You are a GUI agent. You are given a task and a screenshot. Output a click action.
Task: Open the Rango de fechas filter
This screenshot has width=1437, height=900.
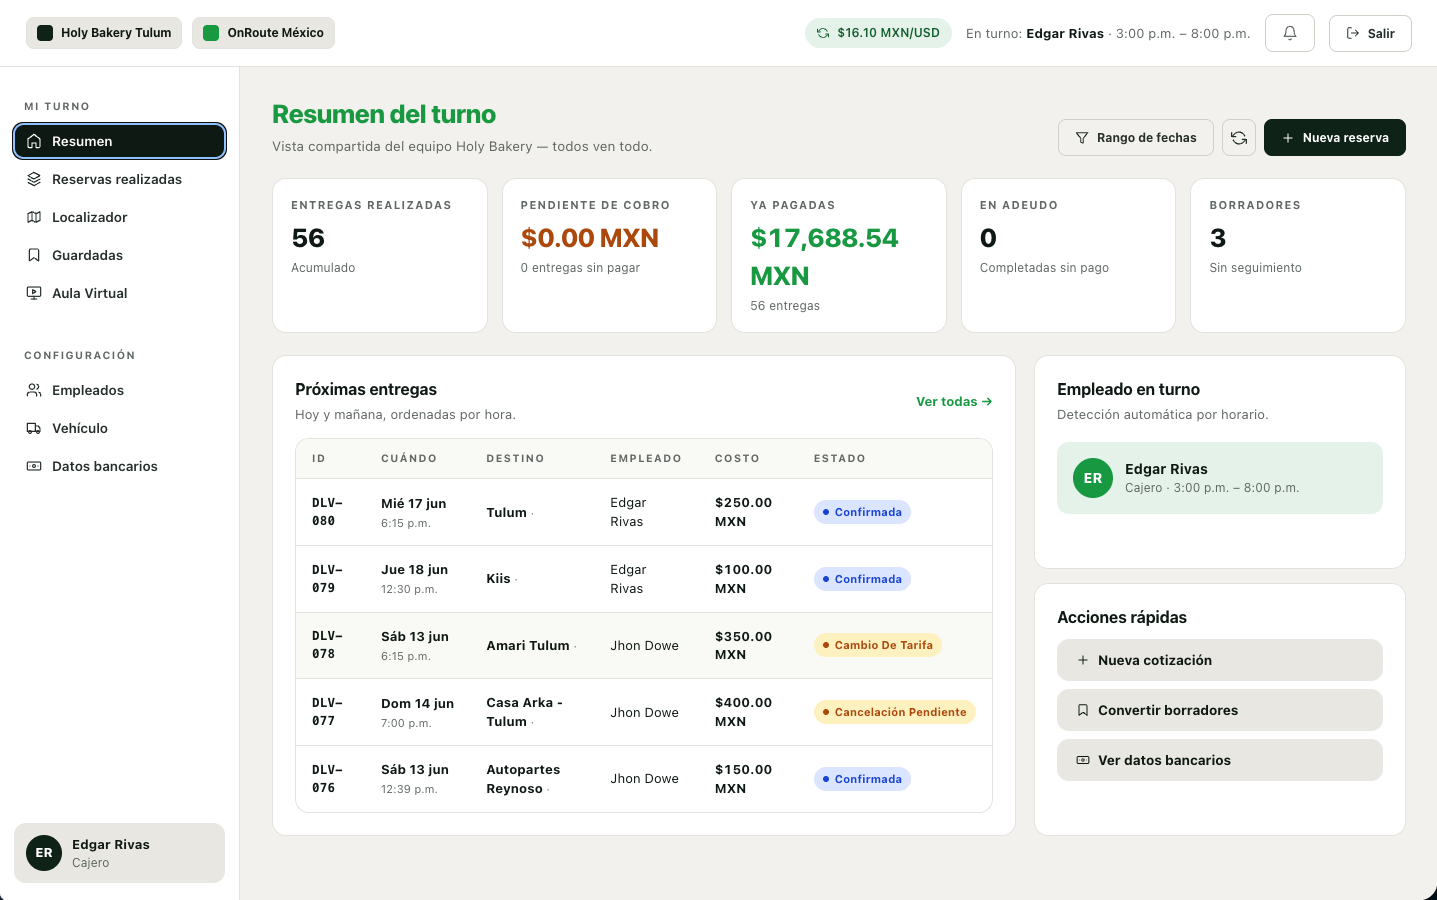tap(1136, 138)
